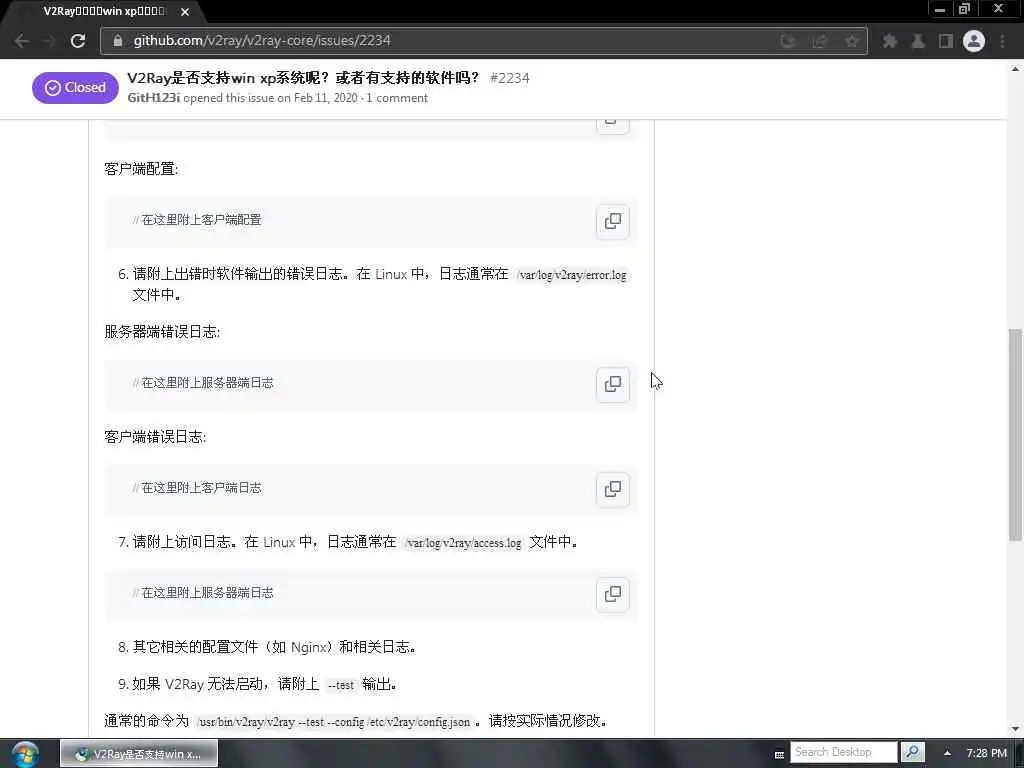The height and width of the screenshot is (768, 1024).
Task: Click the desktop search magnifier button
Action: pyautogui.click(x=912, y=752)
